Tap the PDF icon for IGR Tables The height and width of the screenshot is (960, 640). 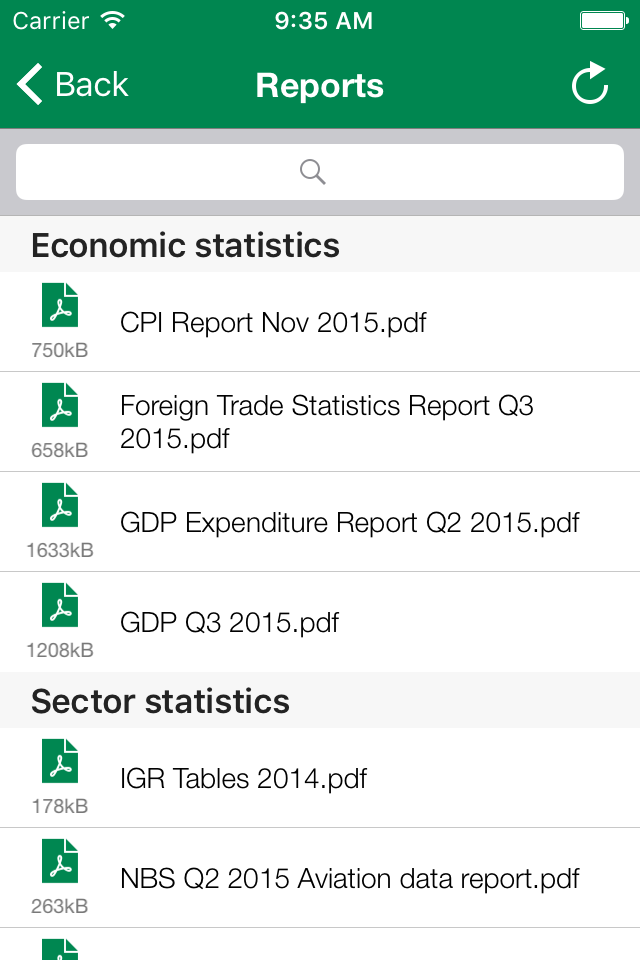click(60, 762)
